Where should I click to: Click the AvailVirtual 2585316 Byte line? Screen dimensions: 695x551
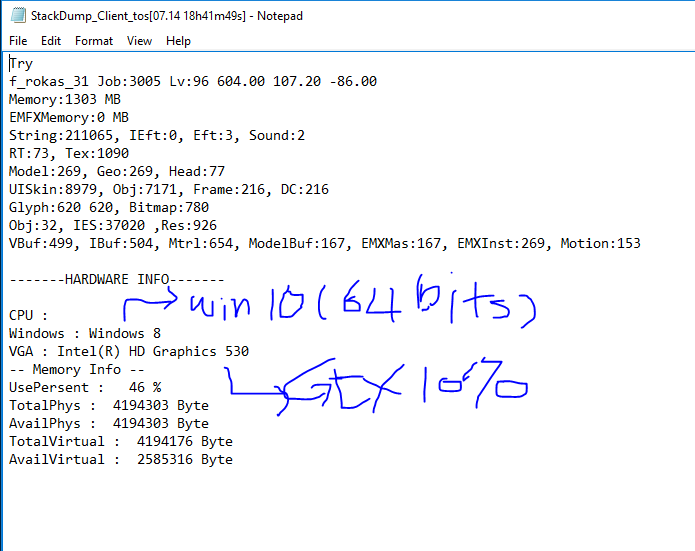point(120,459)
